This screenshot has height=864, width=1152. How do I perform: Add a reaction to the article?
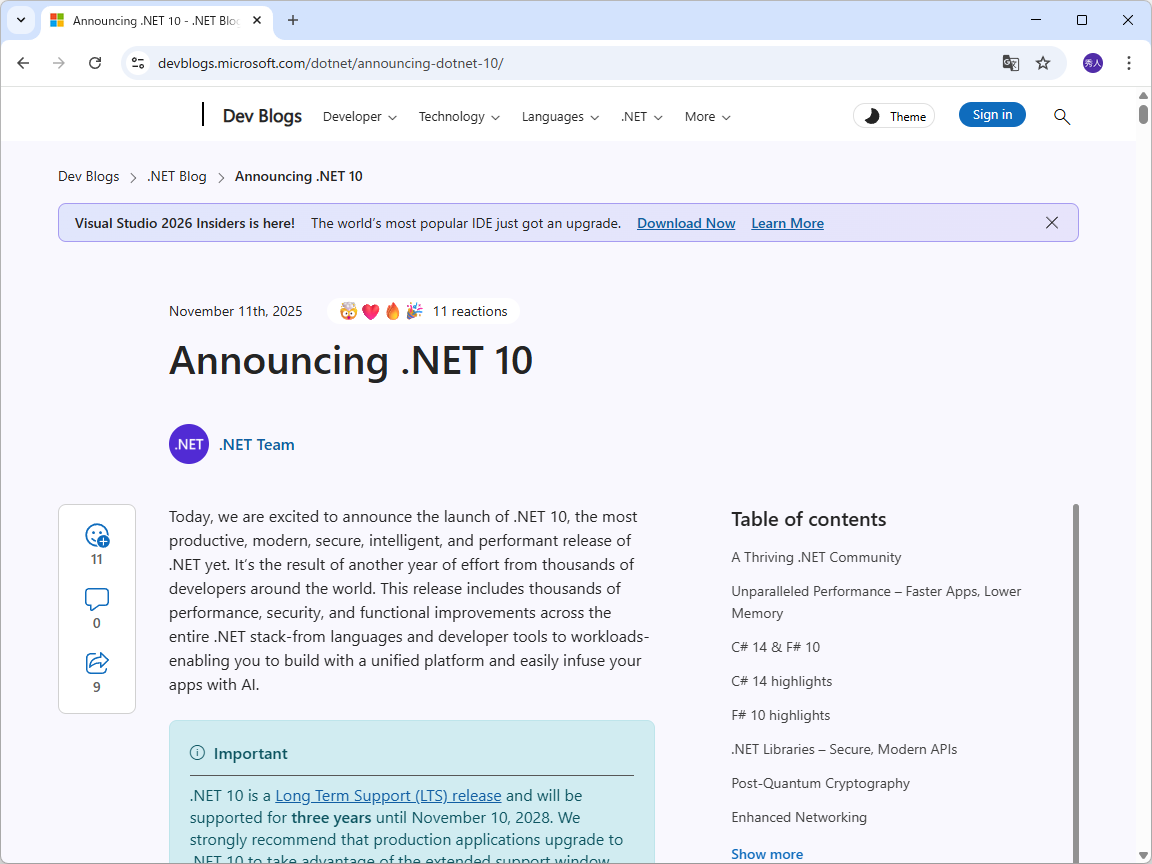pos(96,536)
